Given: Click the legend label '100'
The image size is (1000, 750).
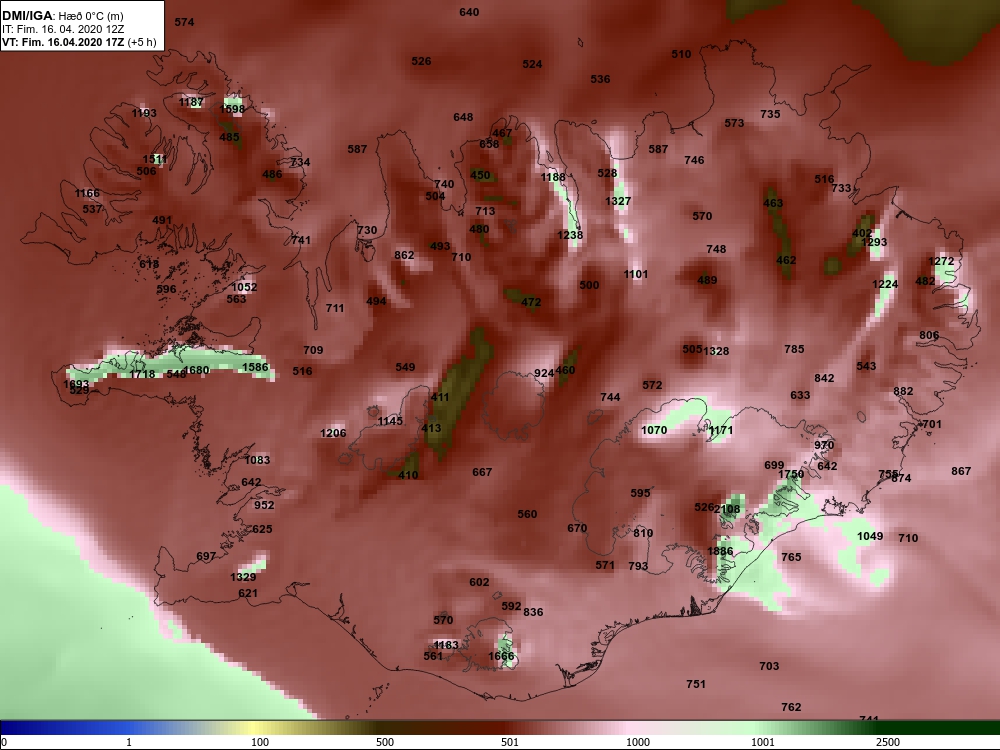Looking at the screenshot, I should point(260,742).
